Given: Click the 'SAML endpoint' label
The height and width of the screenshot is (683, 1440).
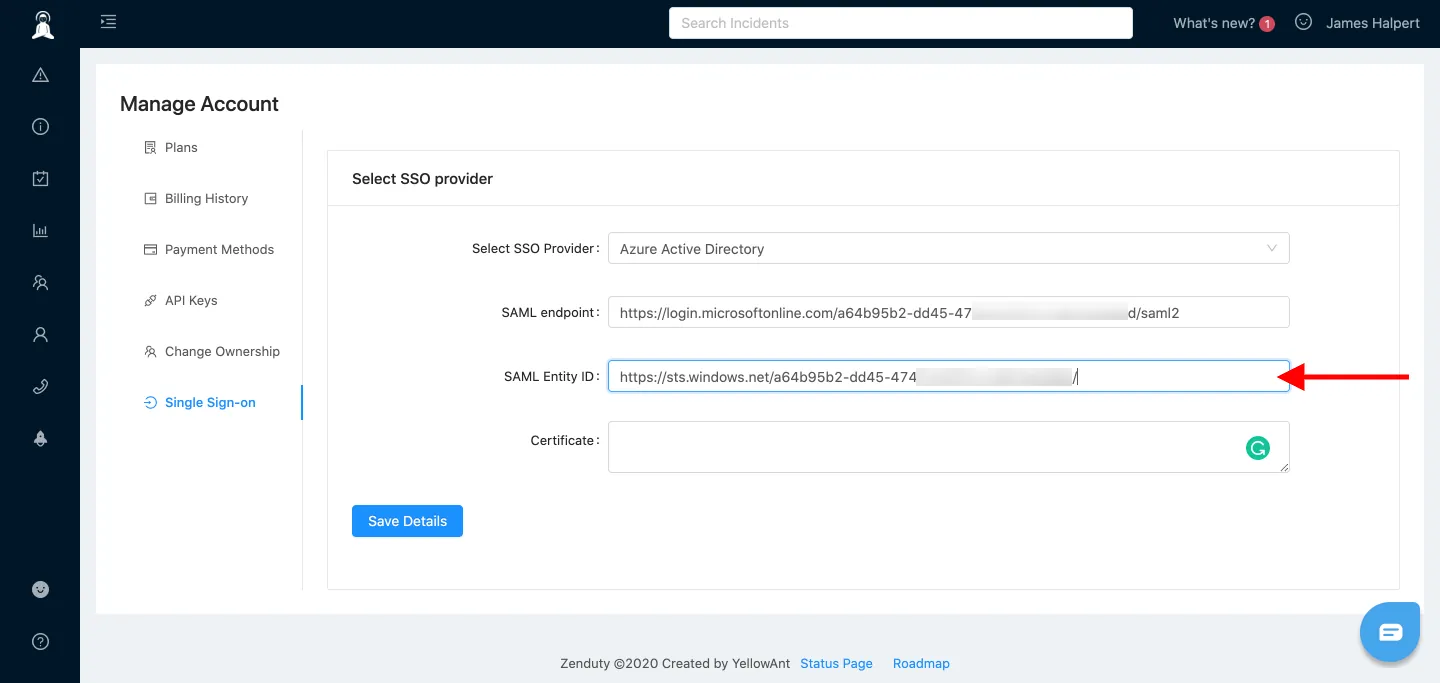Looking at the screenshot, I should click(x=550, y=312).
